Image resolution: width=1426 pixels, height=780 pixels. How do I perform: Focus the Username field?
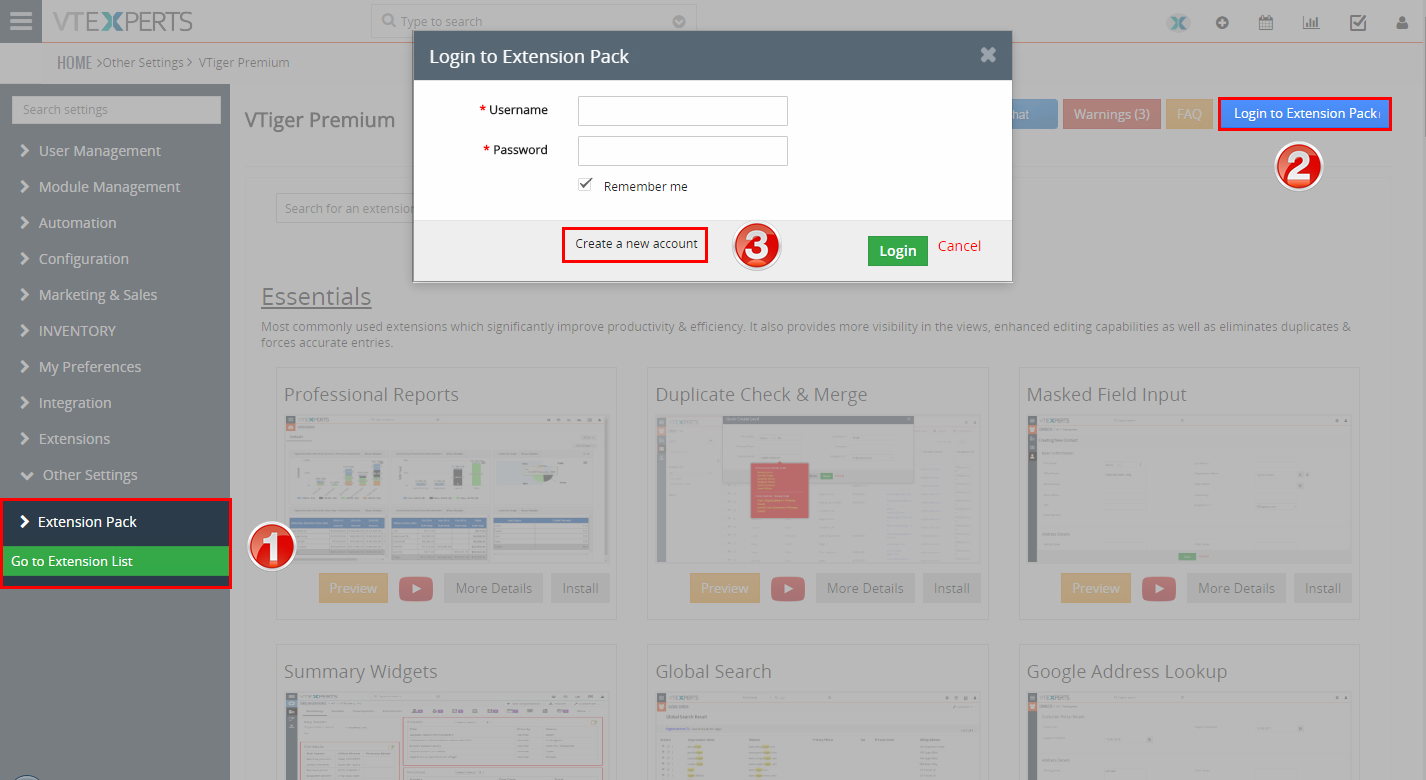point(683,110)
